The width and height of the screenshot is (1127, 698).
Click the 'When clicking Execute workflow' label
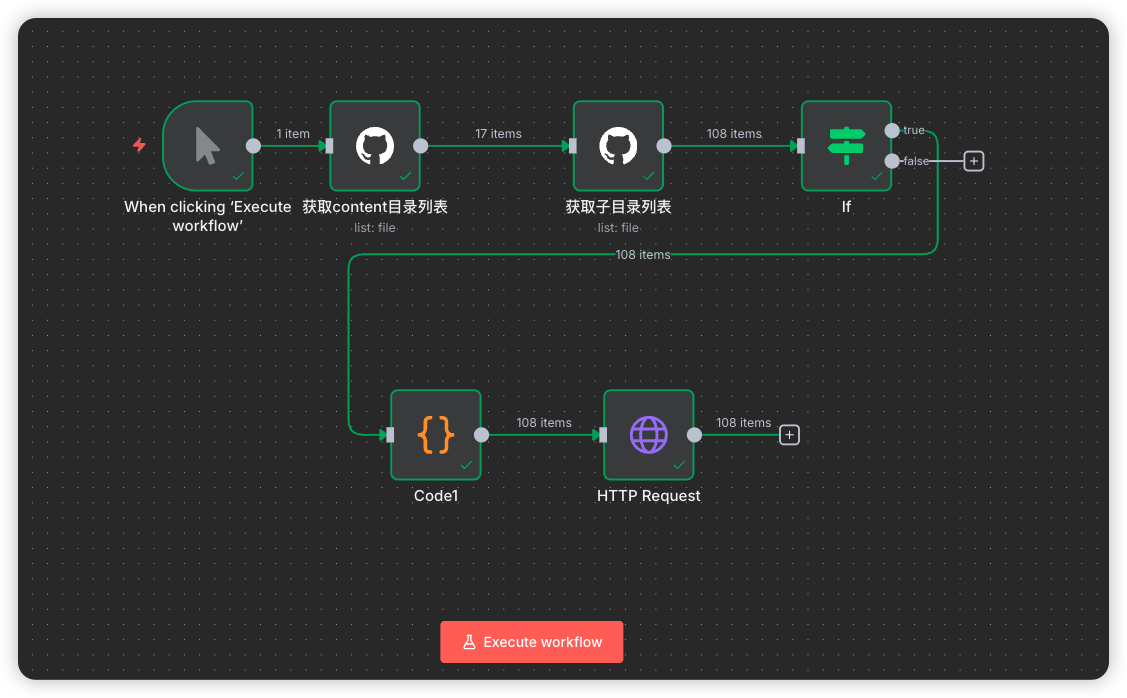[x=208, y=216]
